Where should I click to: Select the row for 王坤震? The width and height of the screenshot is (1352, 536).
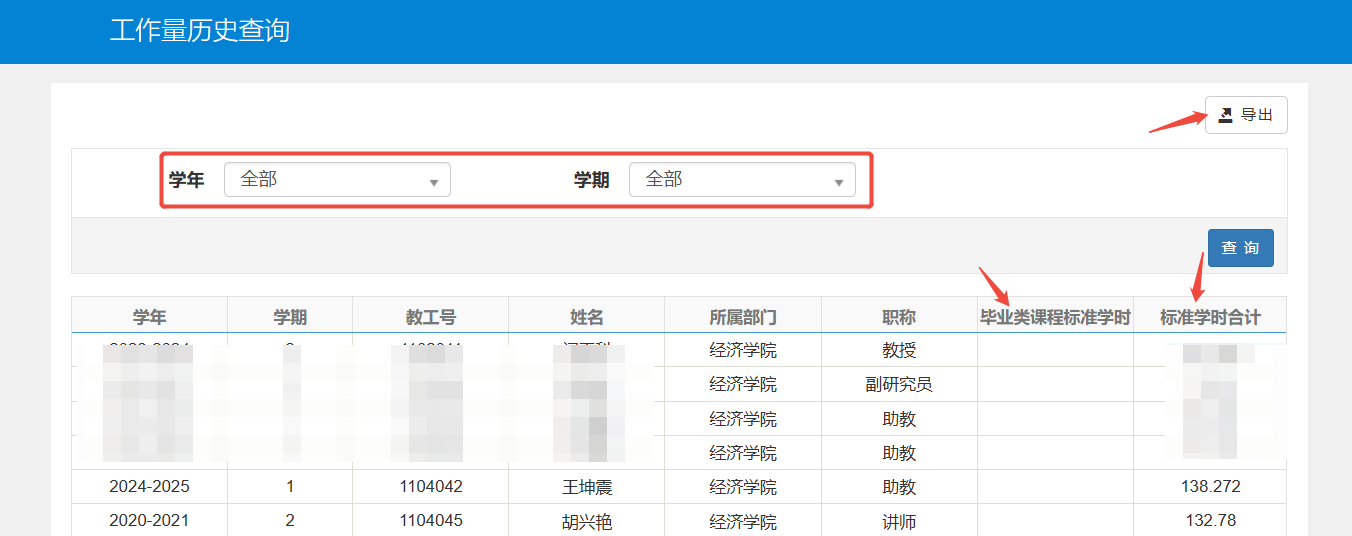point(586,487)
